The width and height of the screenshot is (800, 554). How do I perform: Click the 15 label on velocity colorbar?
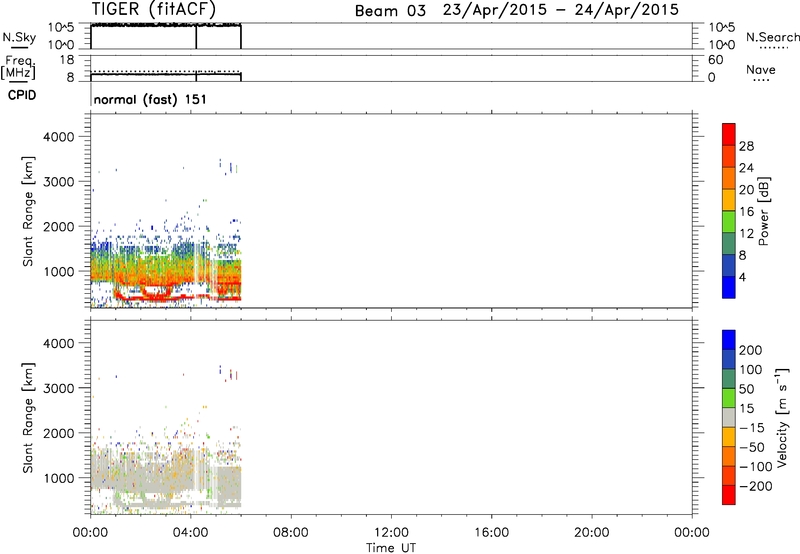[x=746, y=408]
